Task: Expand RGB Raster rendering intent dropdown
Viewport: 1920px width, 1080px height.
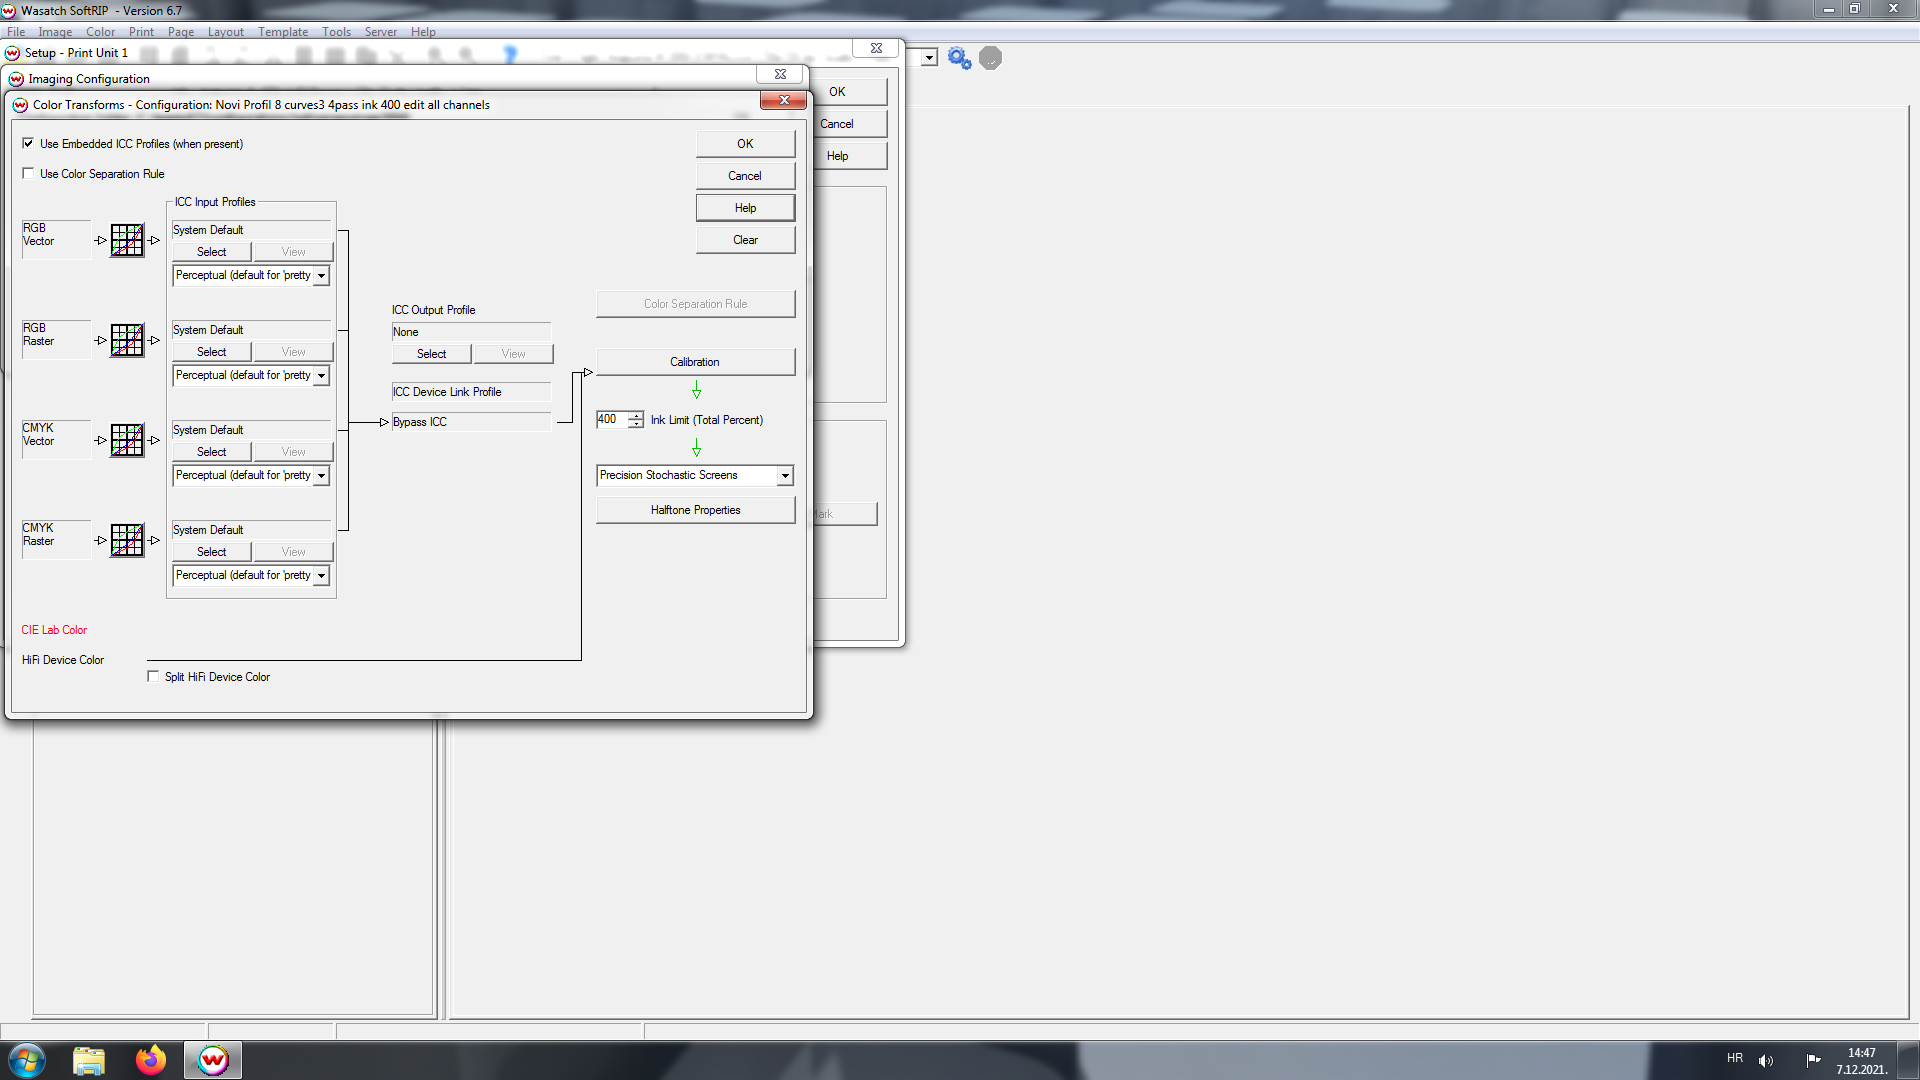Action: pyautogui.click(x=321, y=375)
